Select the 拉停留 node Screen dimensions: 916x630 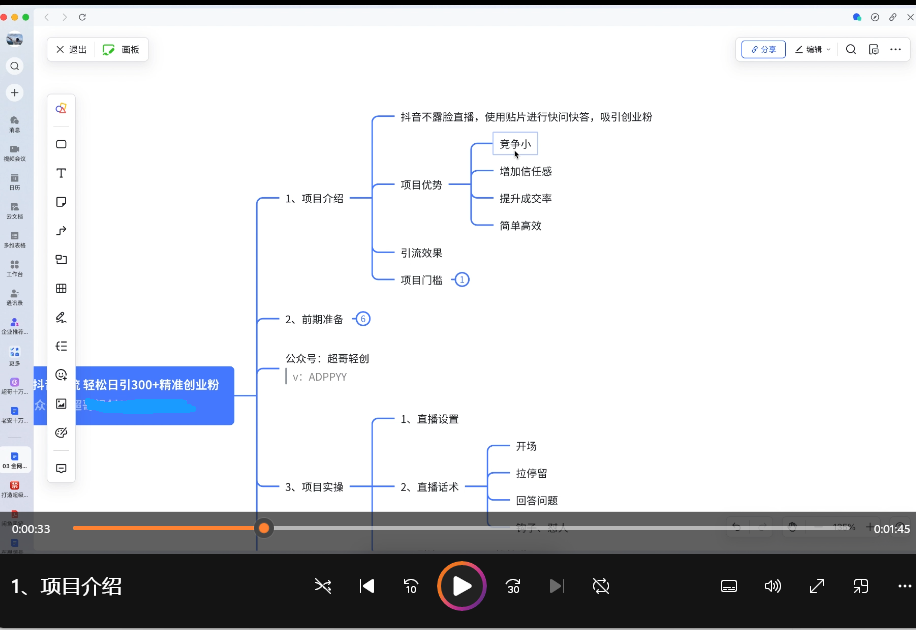[531, 473]
